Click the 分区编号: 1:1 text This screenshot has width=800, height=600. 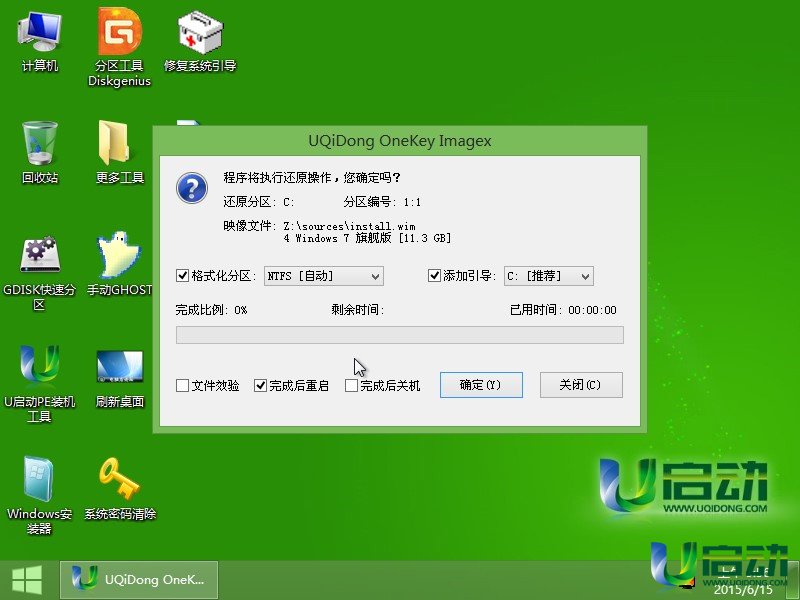click(x=382, y=202)
